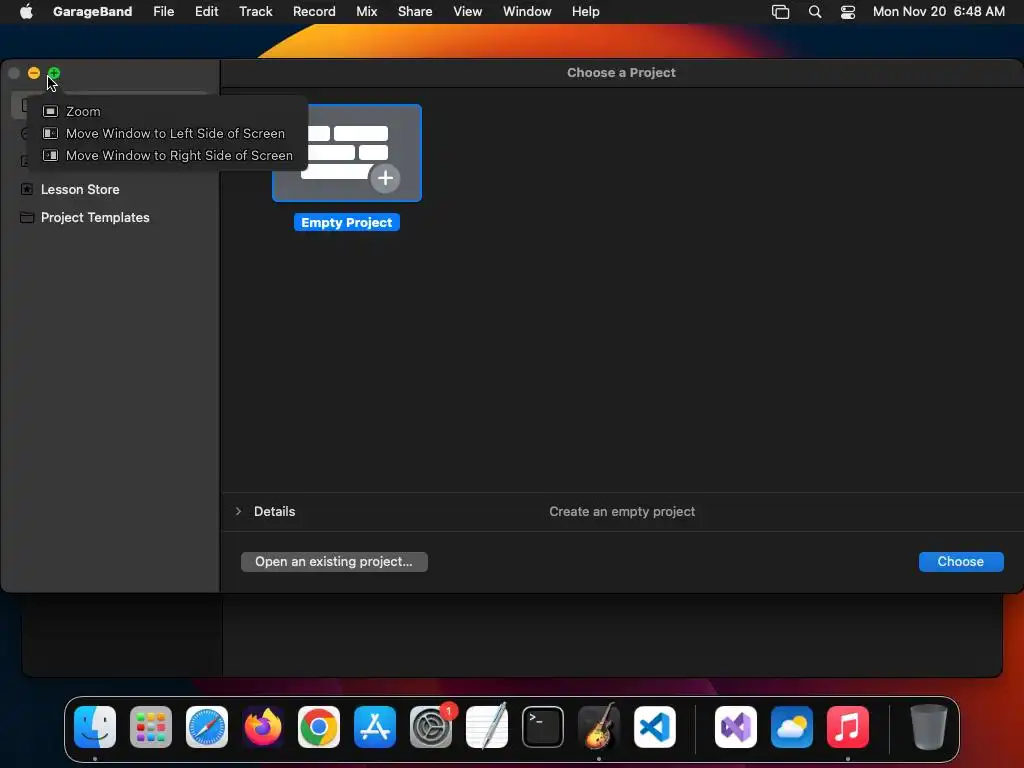Click the date and time in menu bar
Image resolution: width=1024 pixels, height=768 pixels.
(938, 12)
